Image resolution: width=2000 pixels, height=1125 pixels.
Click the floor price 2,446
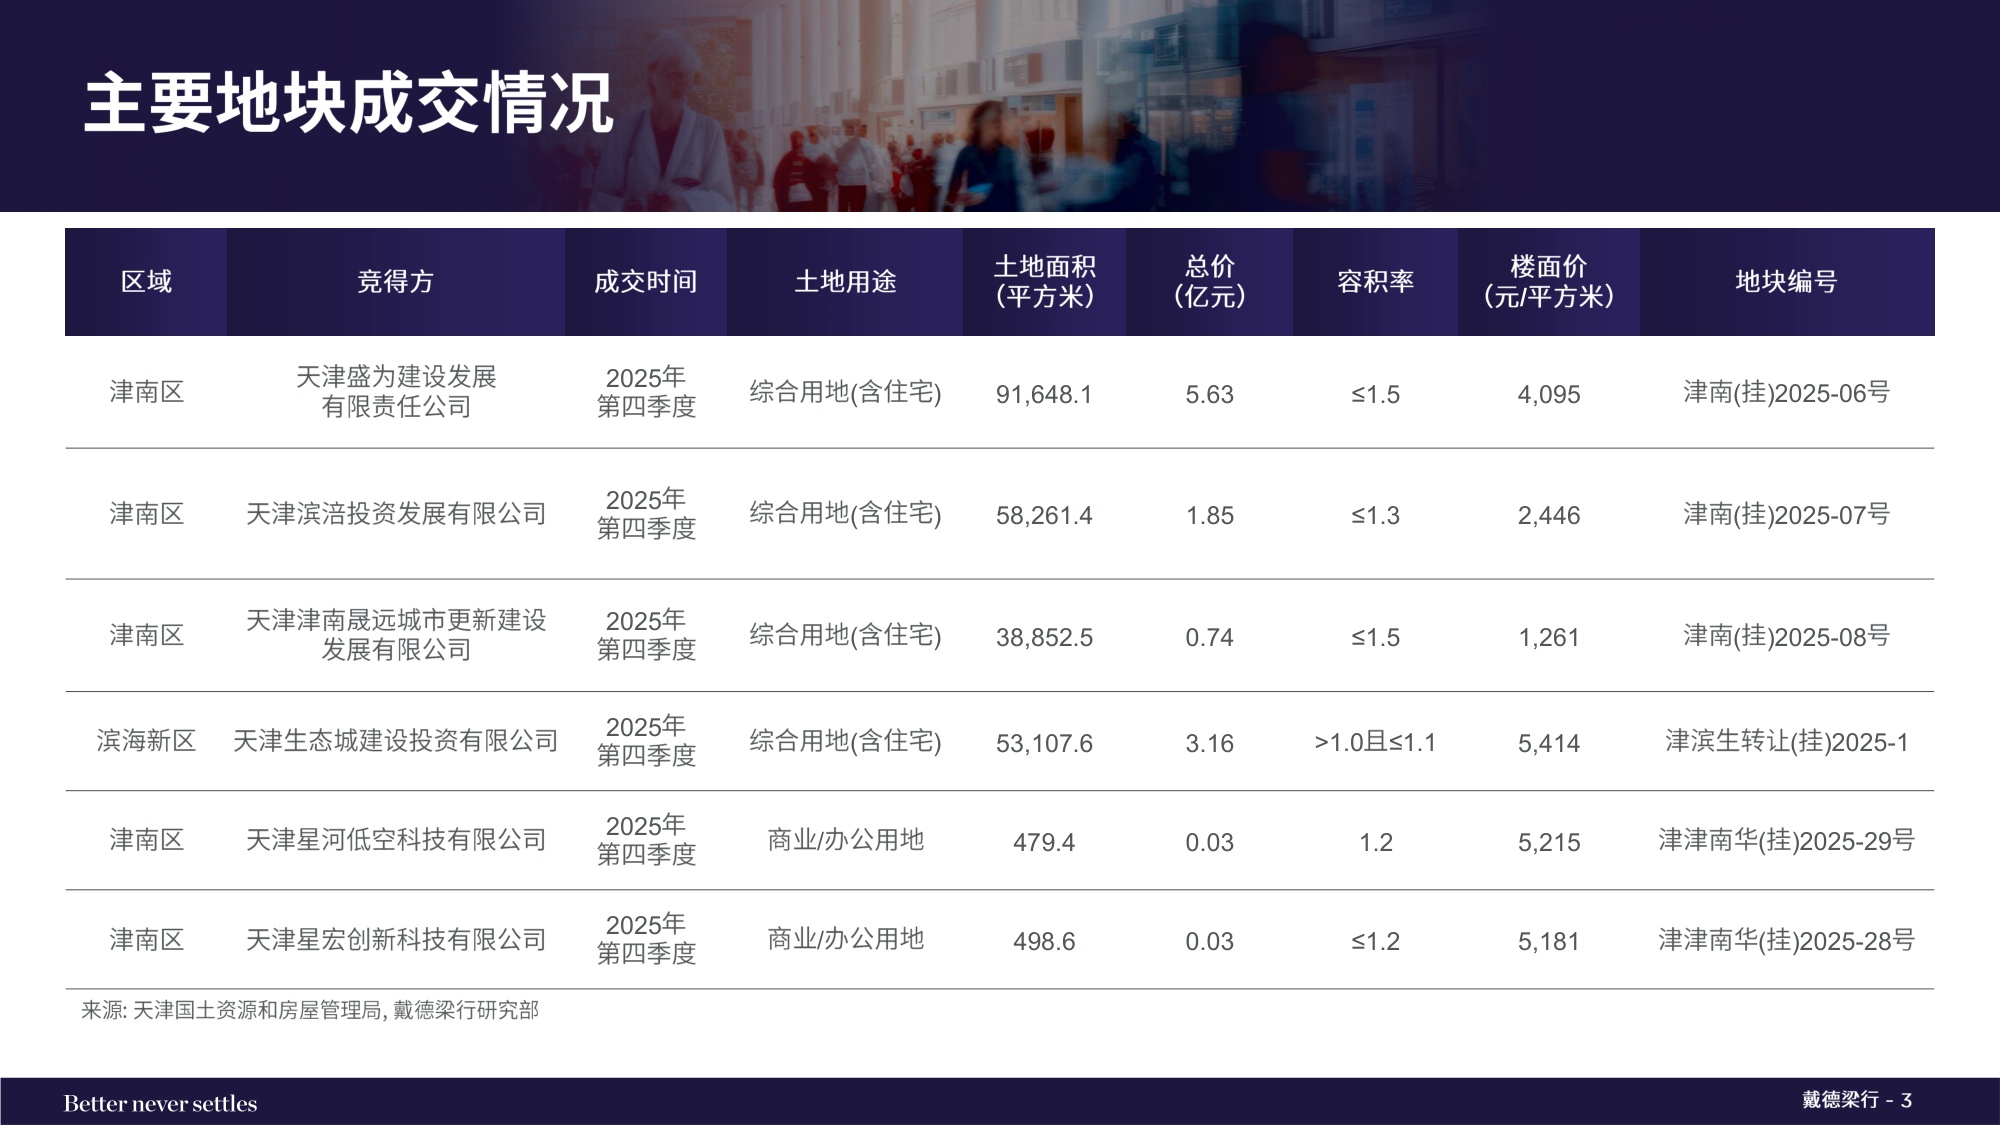coord(1548,515)
